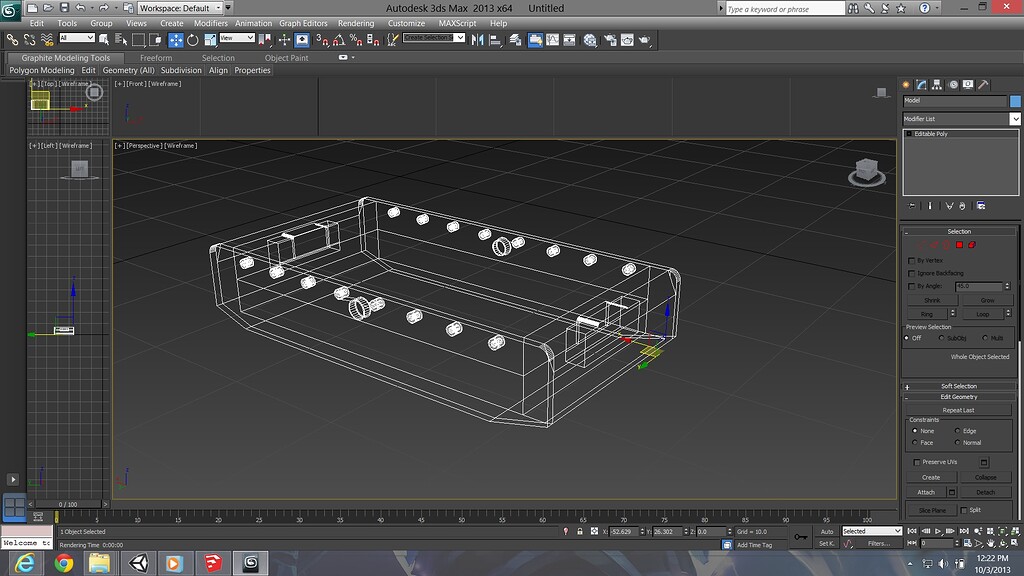Open the Rendering menu
The height and width of the screenshot is (576, 1024).
point(356,23)
